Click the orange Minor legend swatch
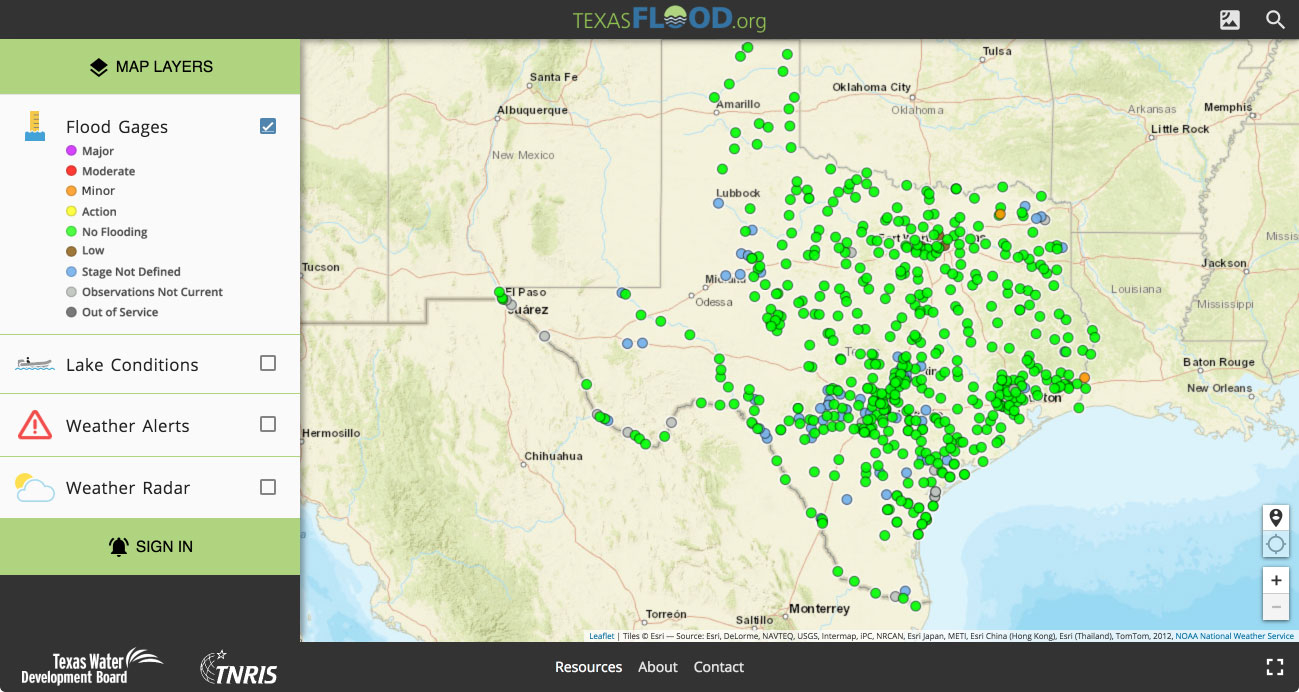Screen dimensions: 1299x692 point(71,191)
